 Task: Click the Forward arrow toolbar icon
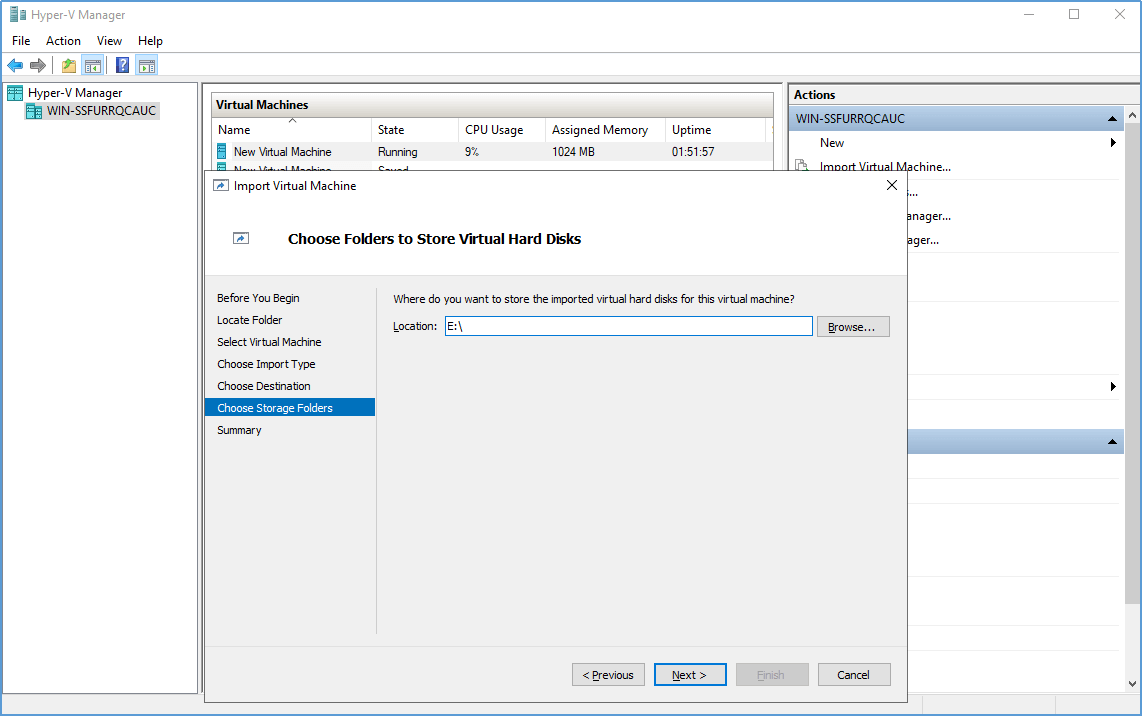coord(38,66)
